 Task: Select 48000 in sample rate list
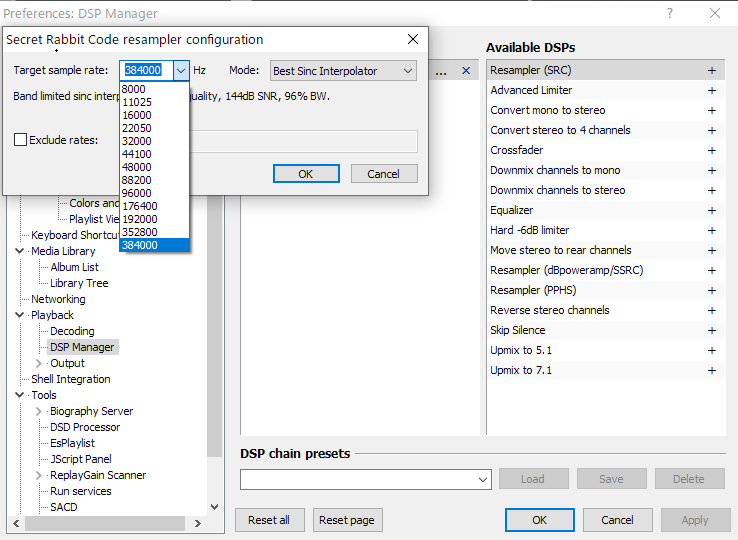[x=154, y=167]
